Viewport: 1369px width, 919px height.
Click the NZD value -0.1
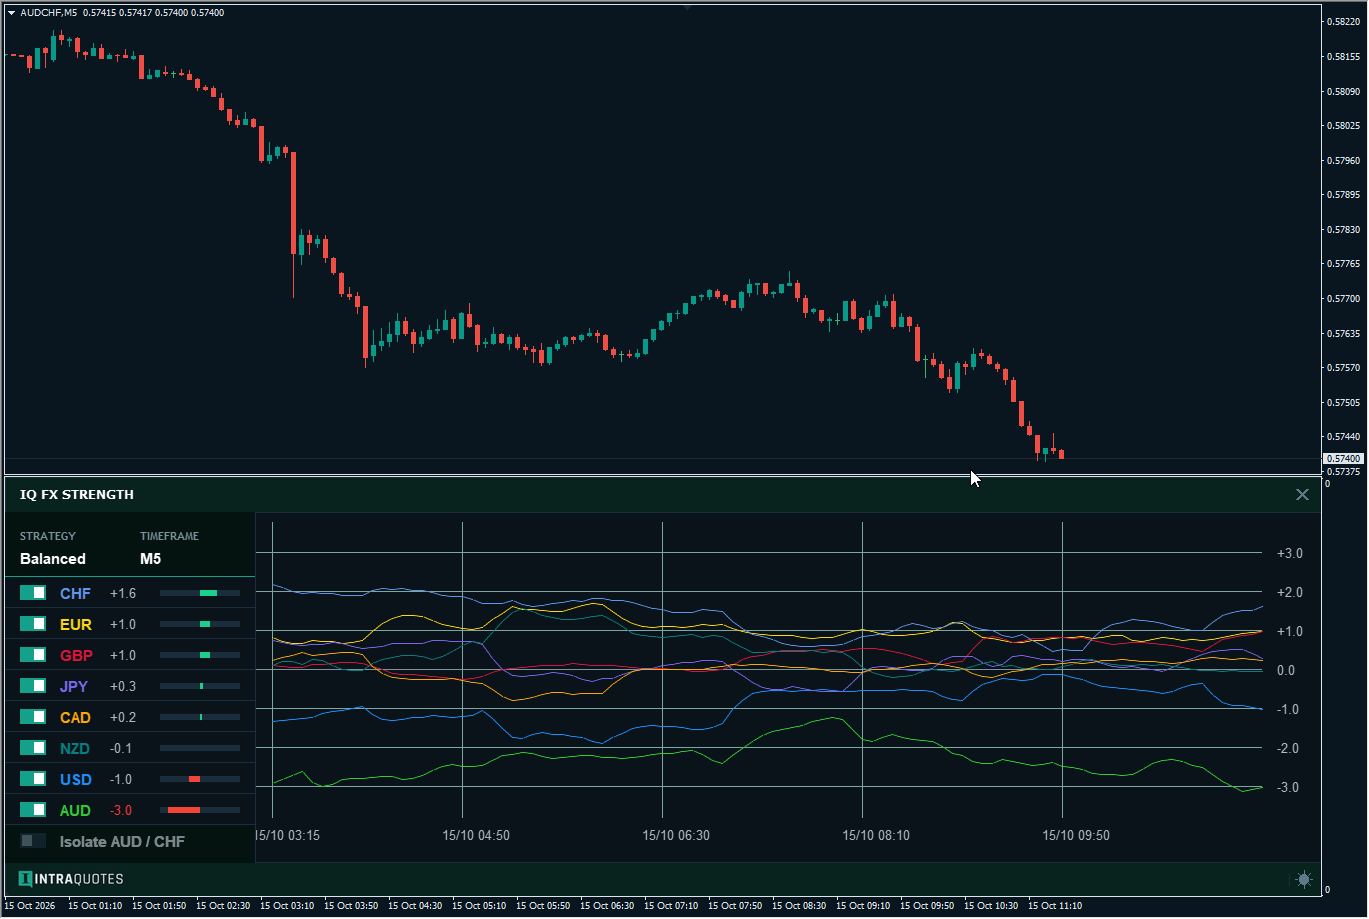pos(121,748)
